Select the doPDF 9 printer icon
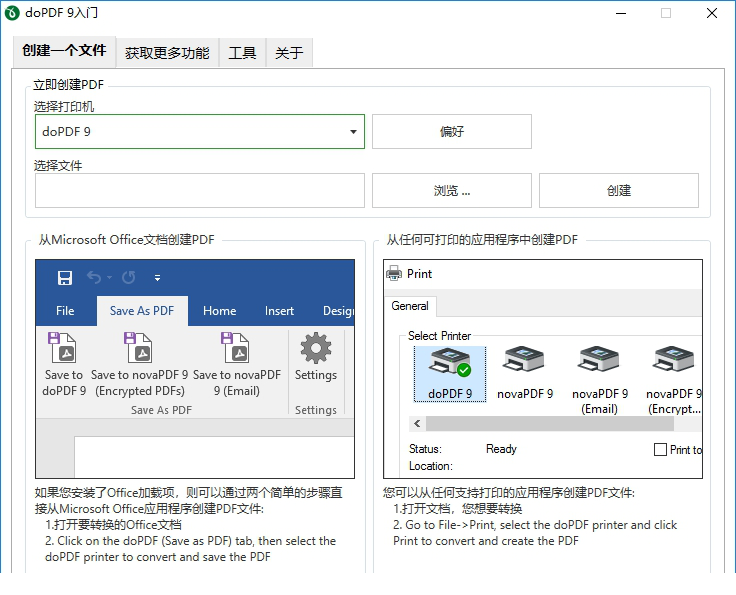This screenshot has width=736, height=595. [450, 363]
